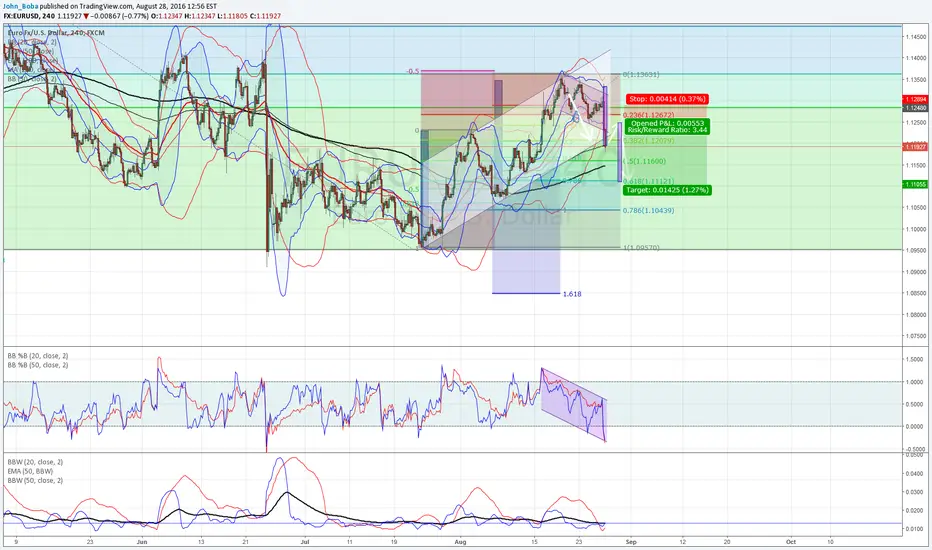Click the BBW (50, close, 2) legend

pos(35,480)
